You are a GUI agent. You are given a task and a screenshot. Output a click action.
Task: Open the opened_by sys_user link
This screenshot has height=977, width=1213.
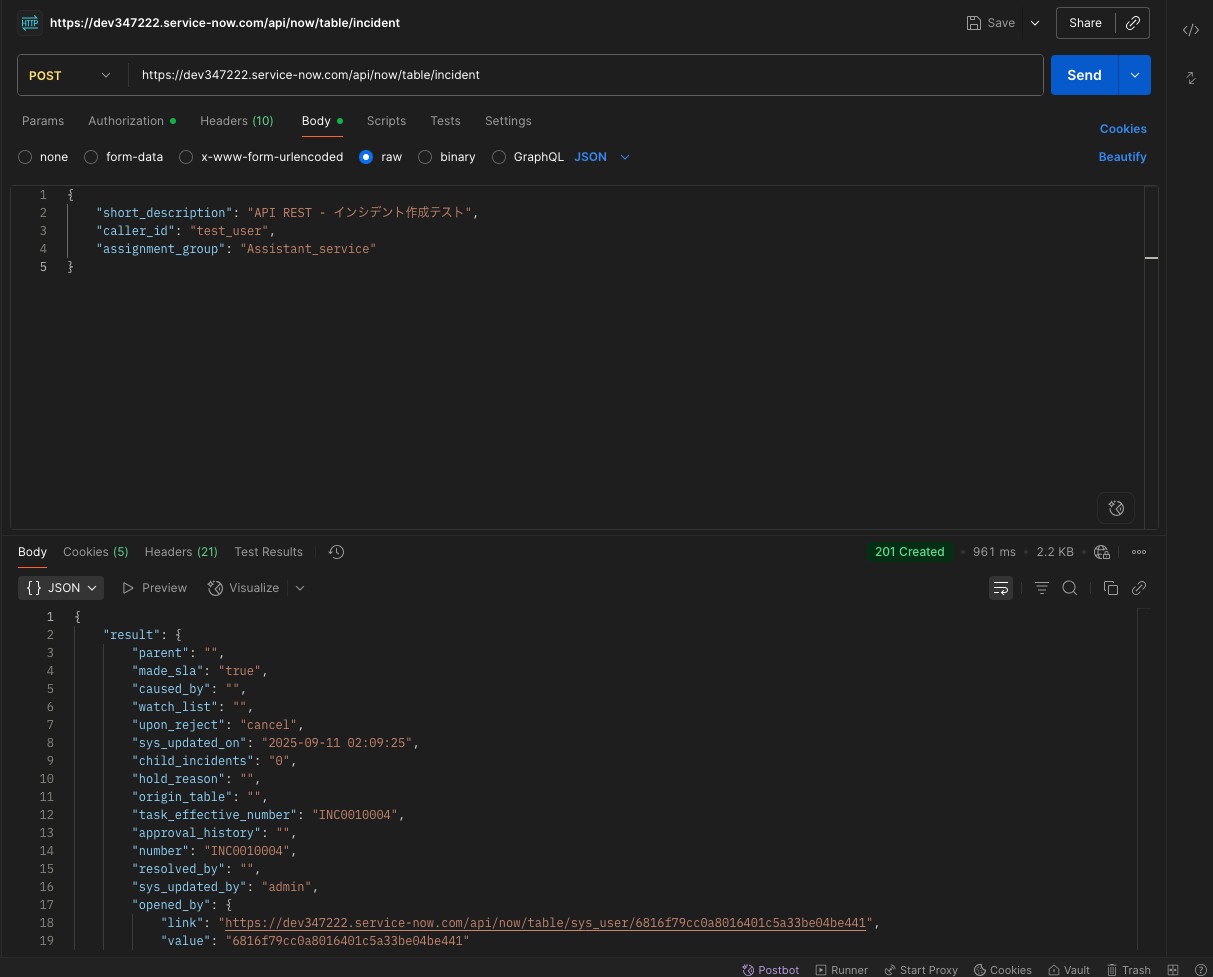click(545, 923)
